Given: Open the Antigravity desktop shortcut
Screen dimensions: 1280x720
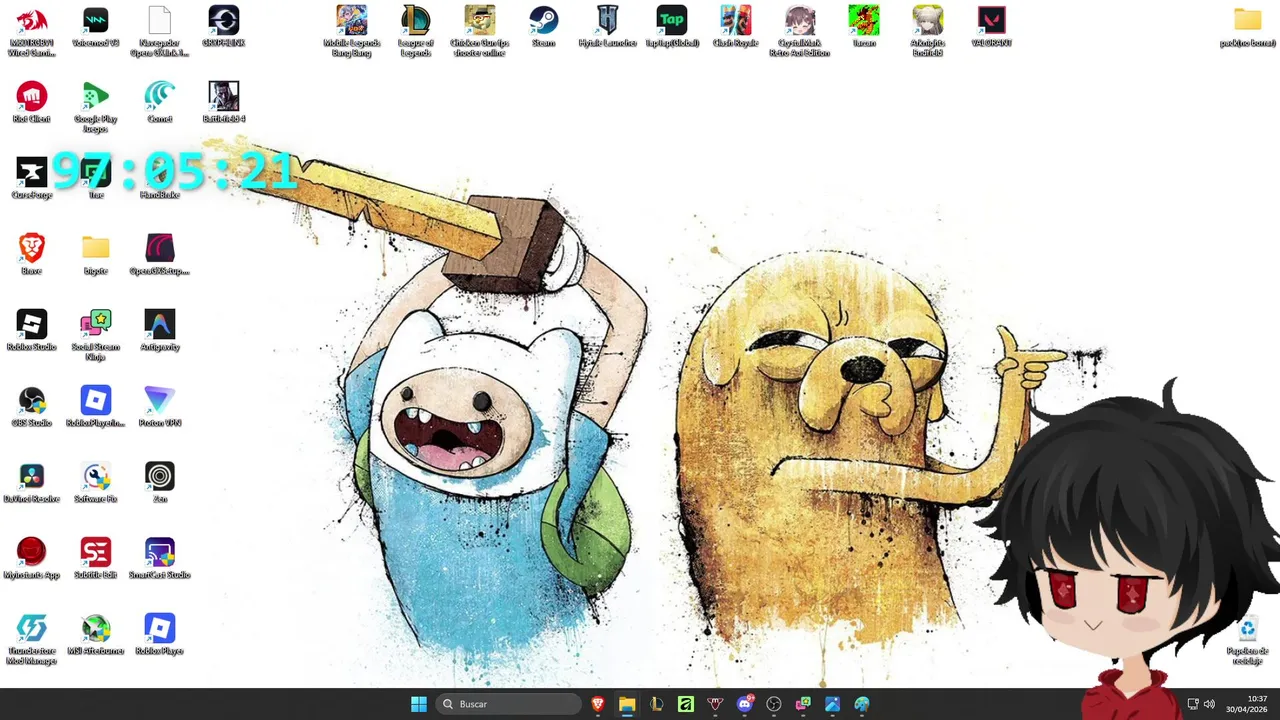Looking at the screenshot, I should [x=159, y=332].
